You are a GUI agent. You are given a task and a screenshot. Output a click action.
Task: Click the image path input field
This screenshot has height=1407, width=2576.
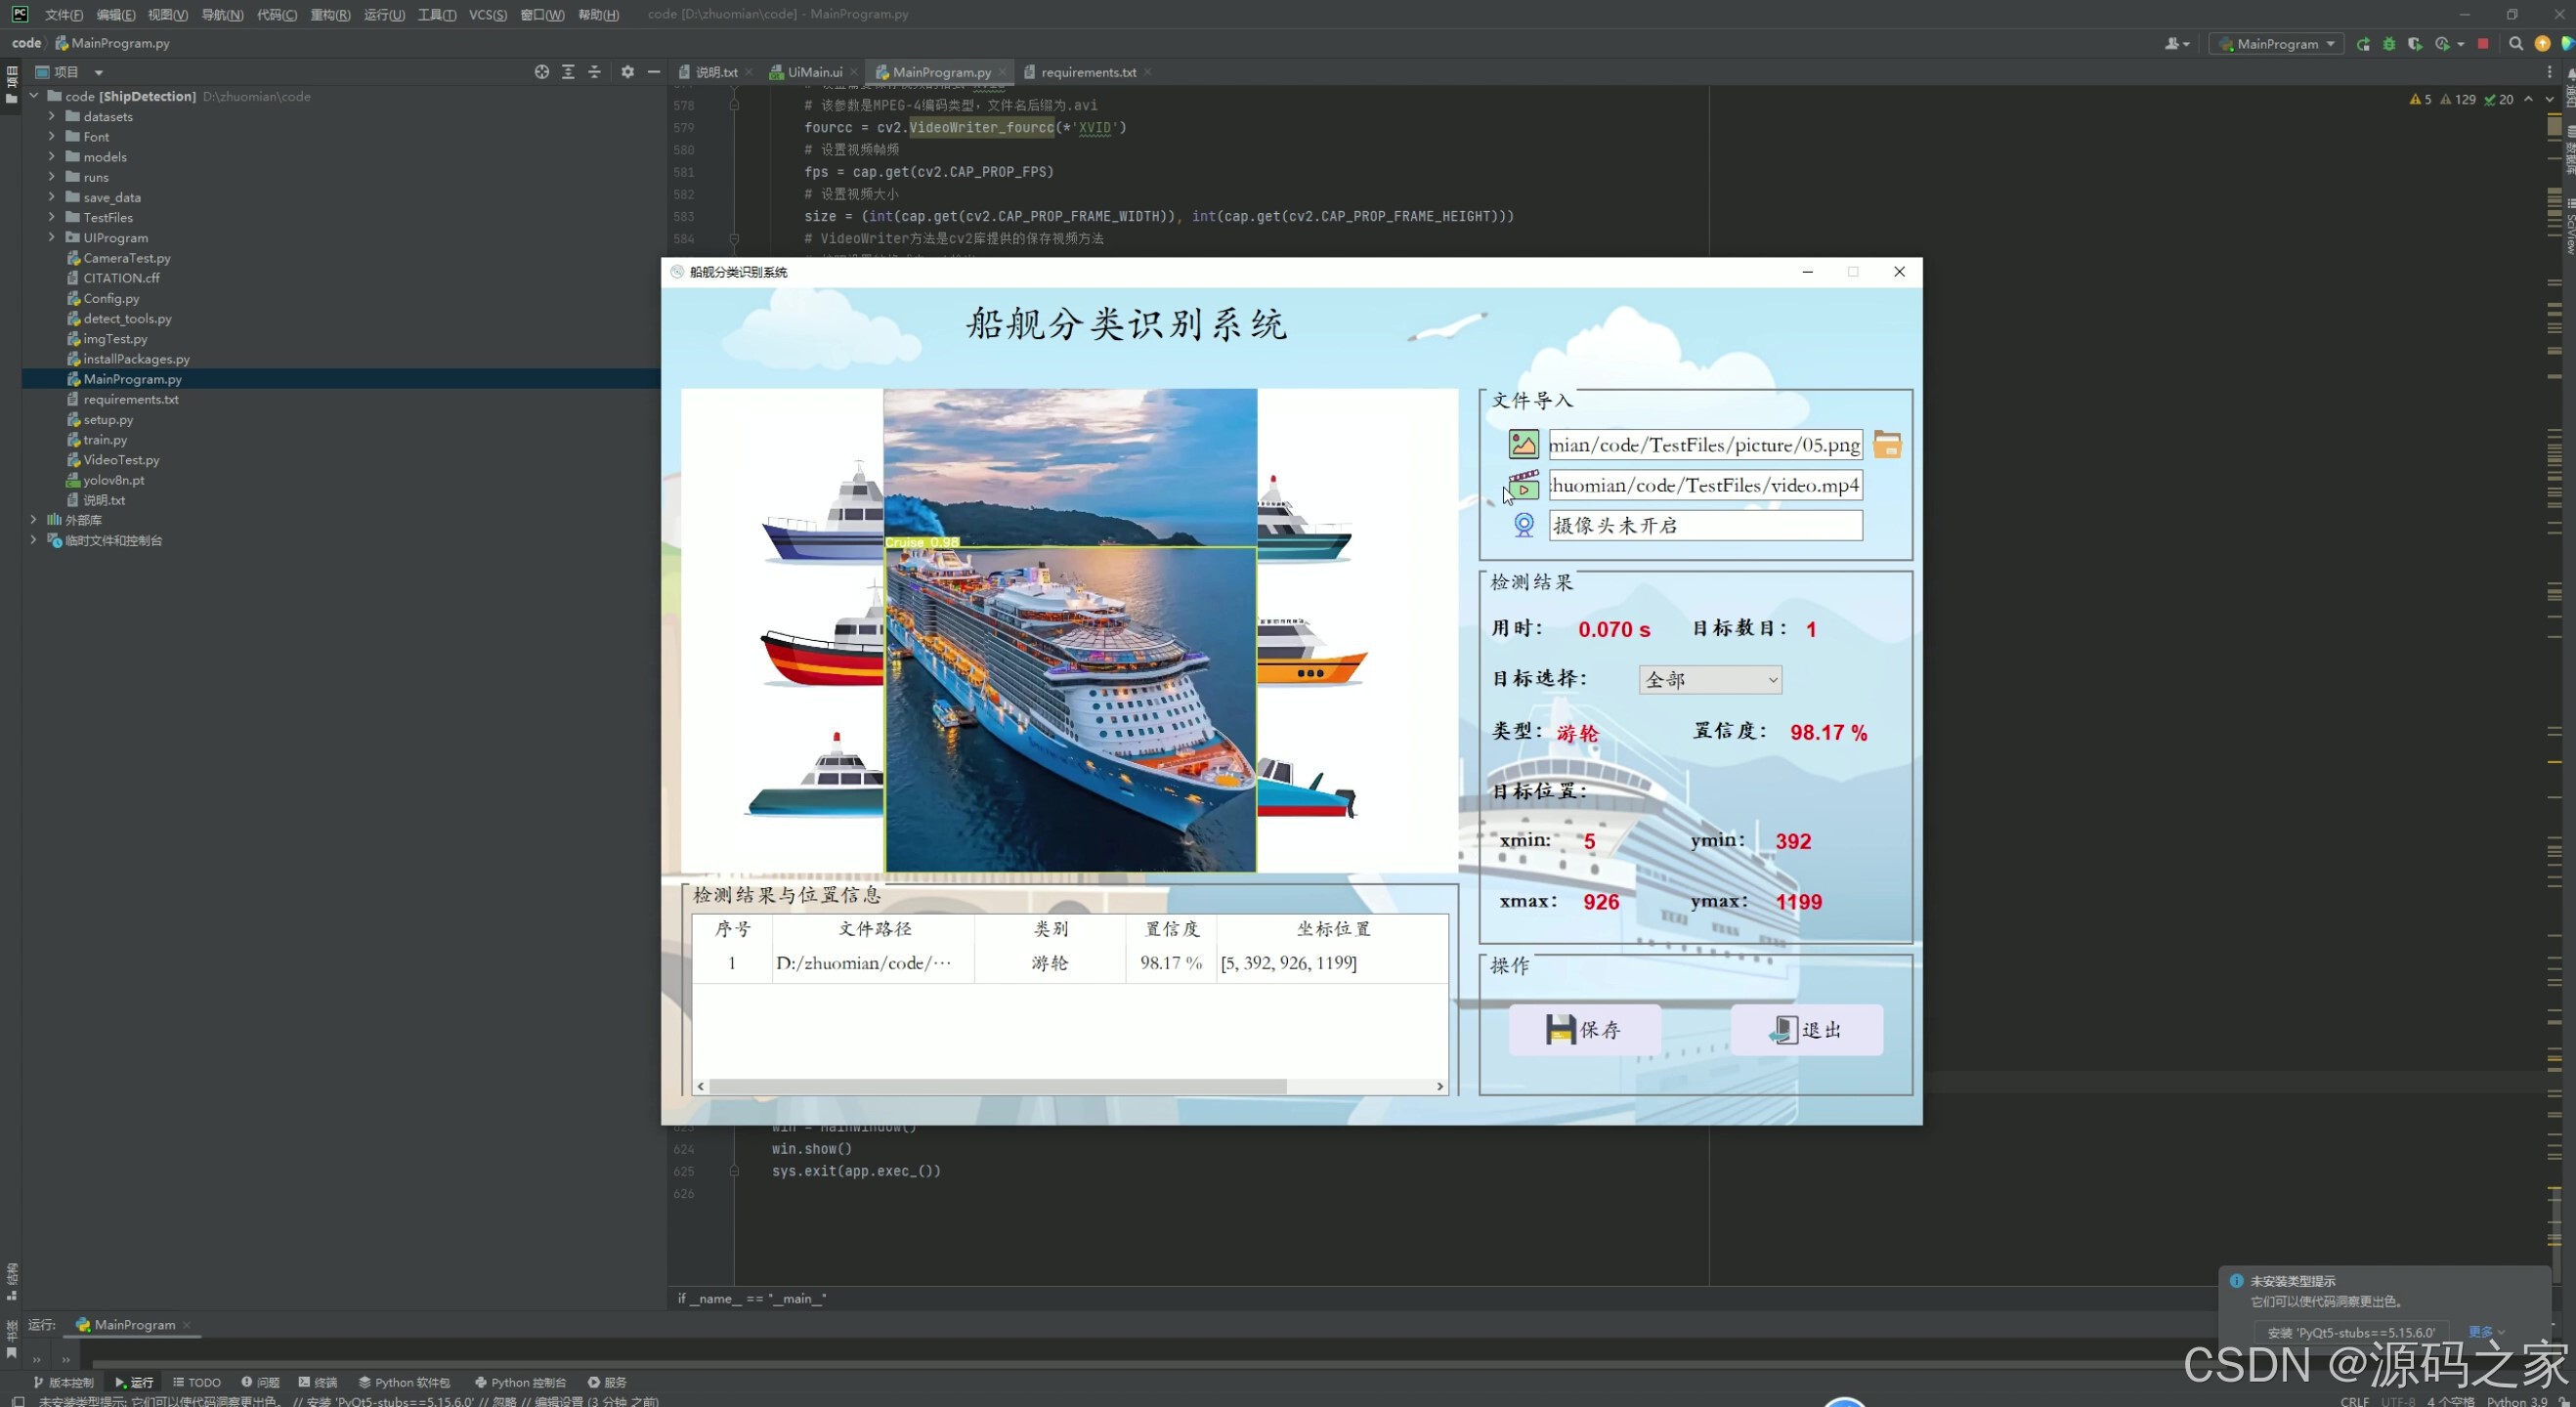(x=1705, y=444)
